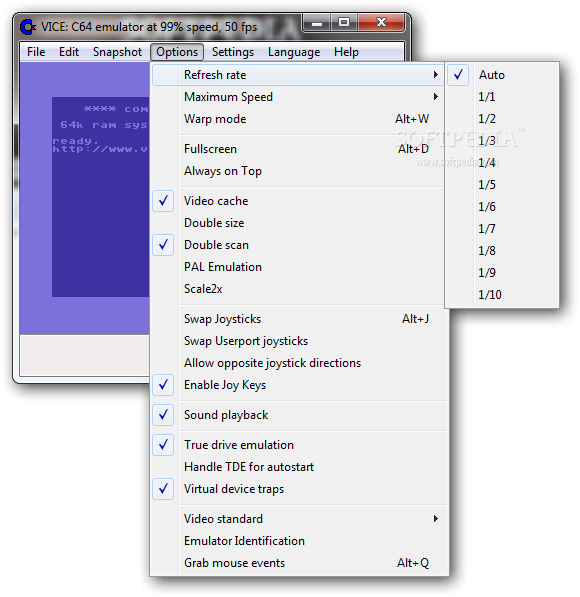Set refresh rate to 1/9

502,273
